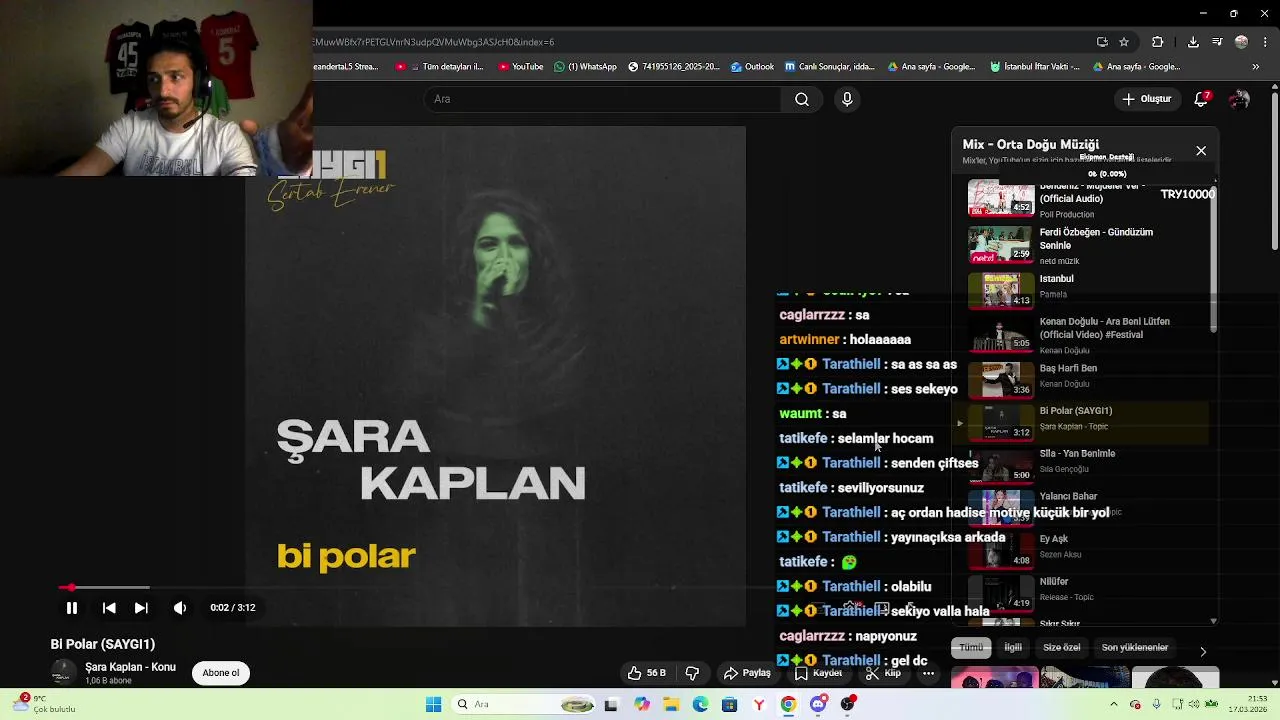Open the YouTube bookmark
1280x720 pixels.
pyautogui.click(x=520, y=67)
